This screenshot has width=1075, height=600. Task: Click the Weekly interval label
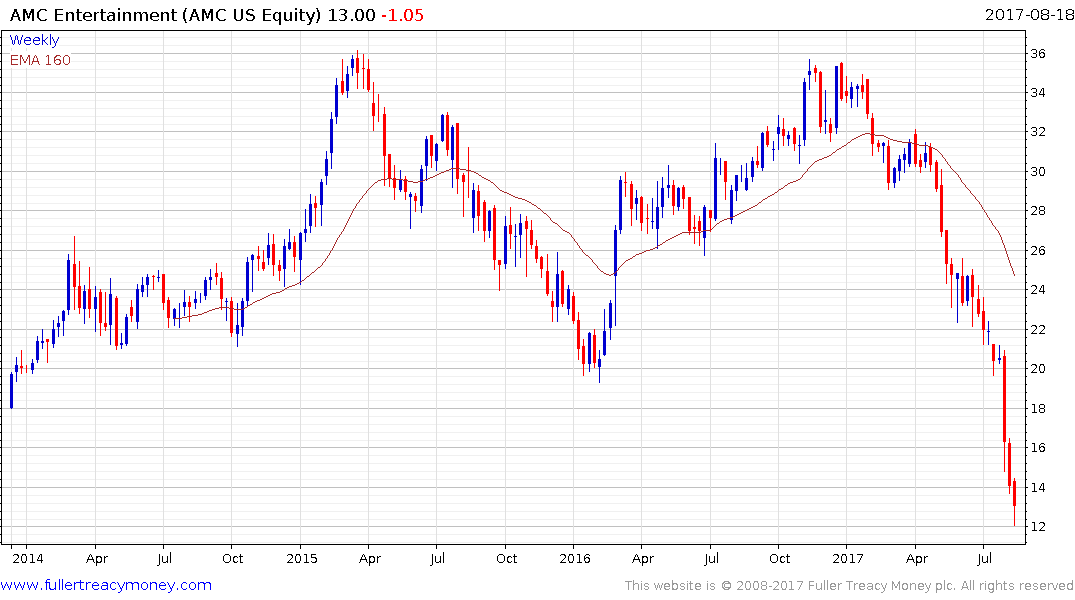[x=34, y=40]
